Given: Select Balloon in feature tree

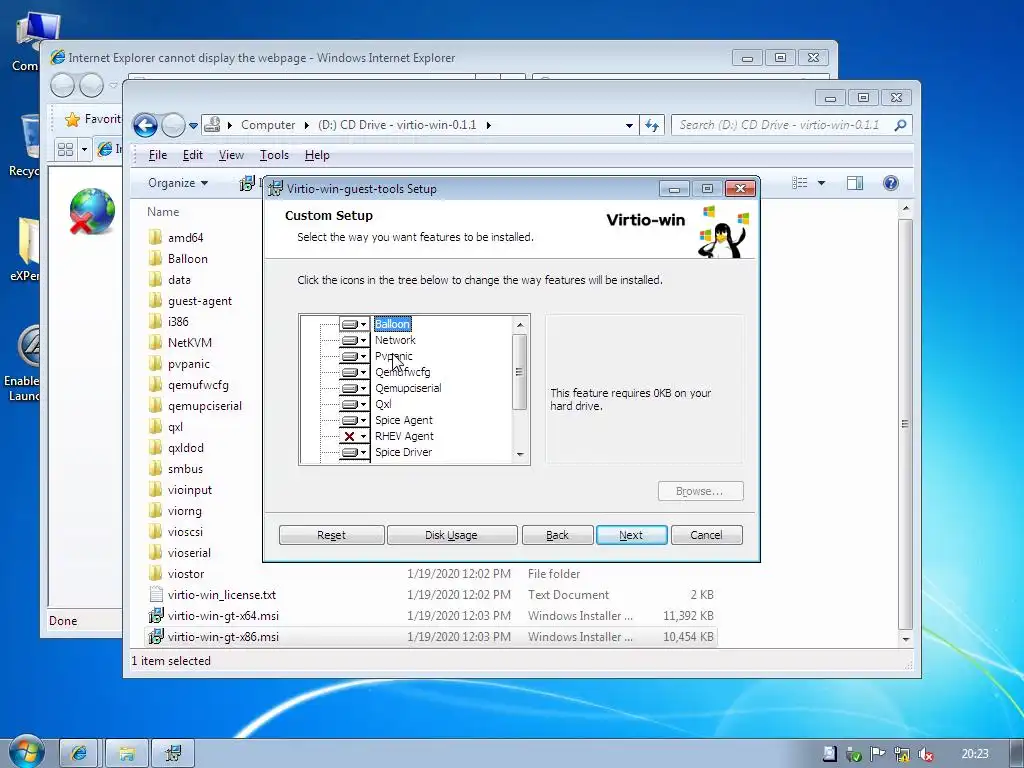Looking at the screenshot, I should point(392,324).
